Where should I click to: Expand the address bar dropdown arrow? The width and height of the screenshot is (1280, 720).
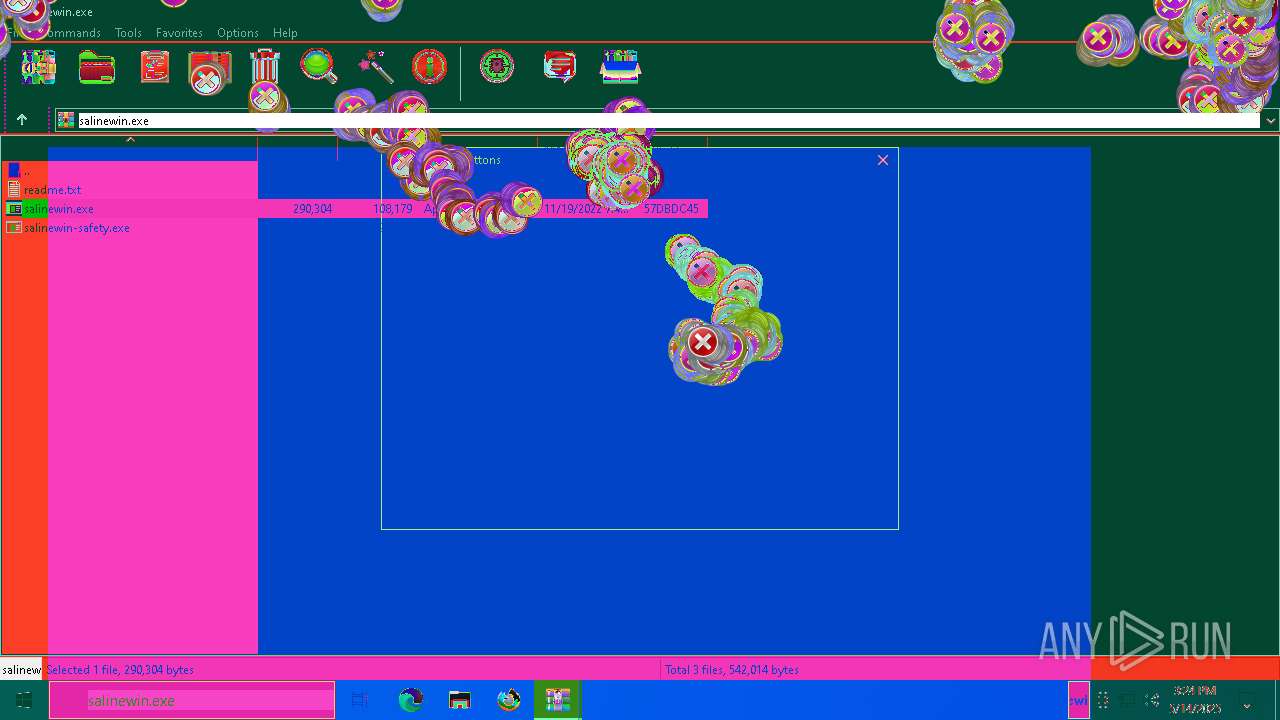[1270, 120]
